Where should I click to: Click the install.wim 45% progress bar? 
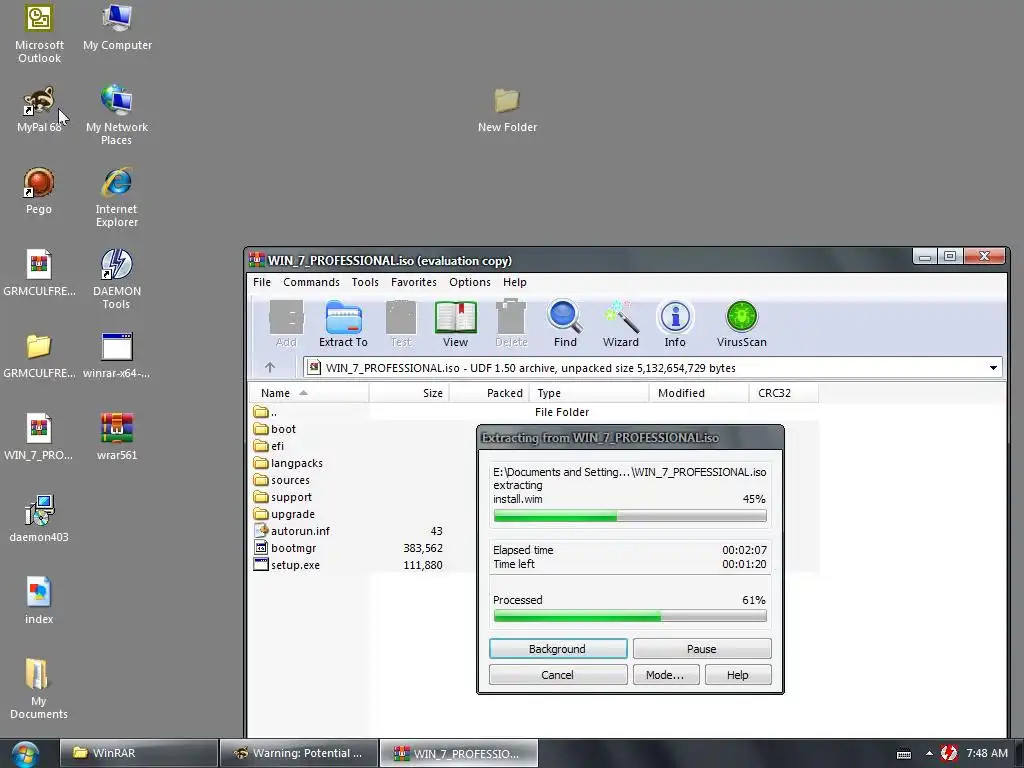630,516
